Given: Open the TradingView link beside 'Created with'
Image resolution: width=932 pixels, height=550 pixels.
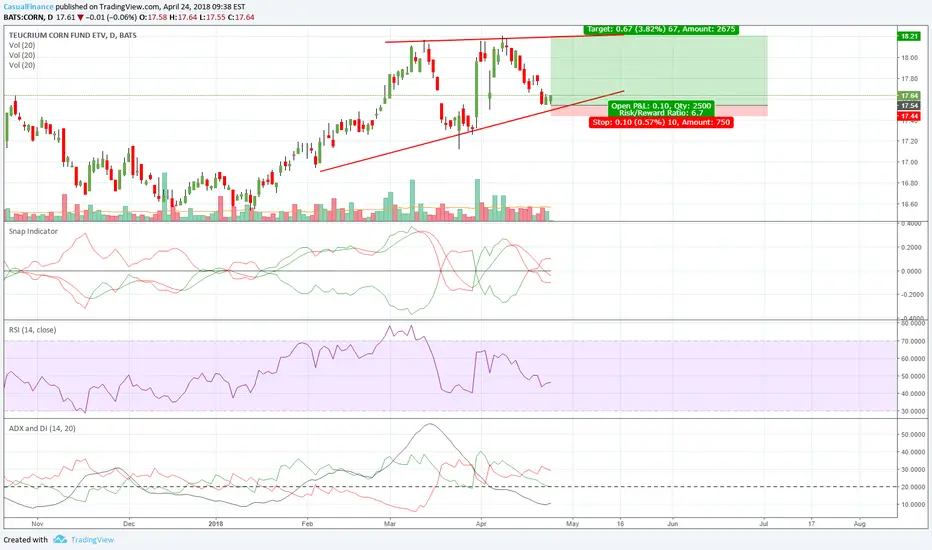Looking at the screenshot, I should coord(92,540).
